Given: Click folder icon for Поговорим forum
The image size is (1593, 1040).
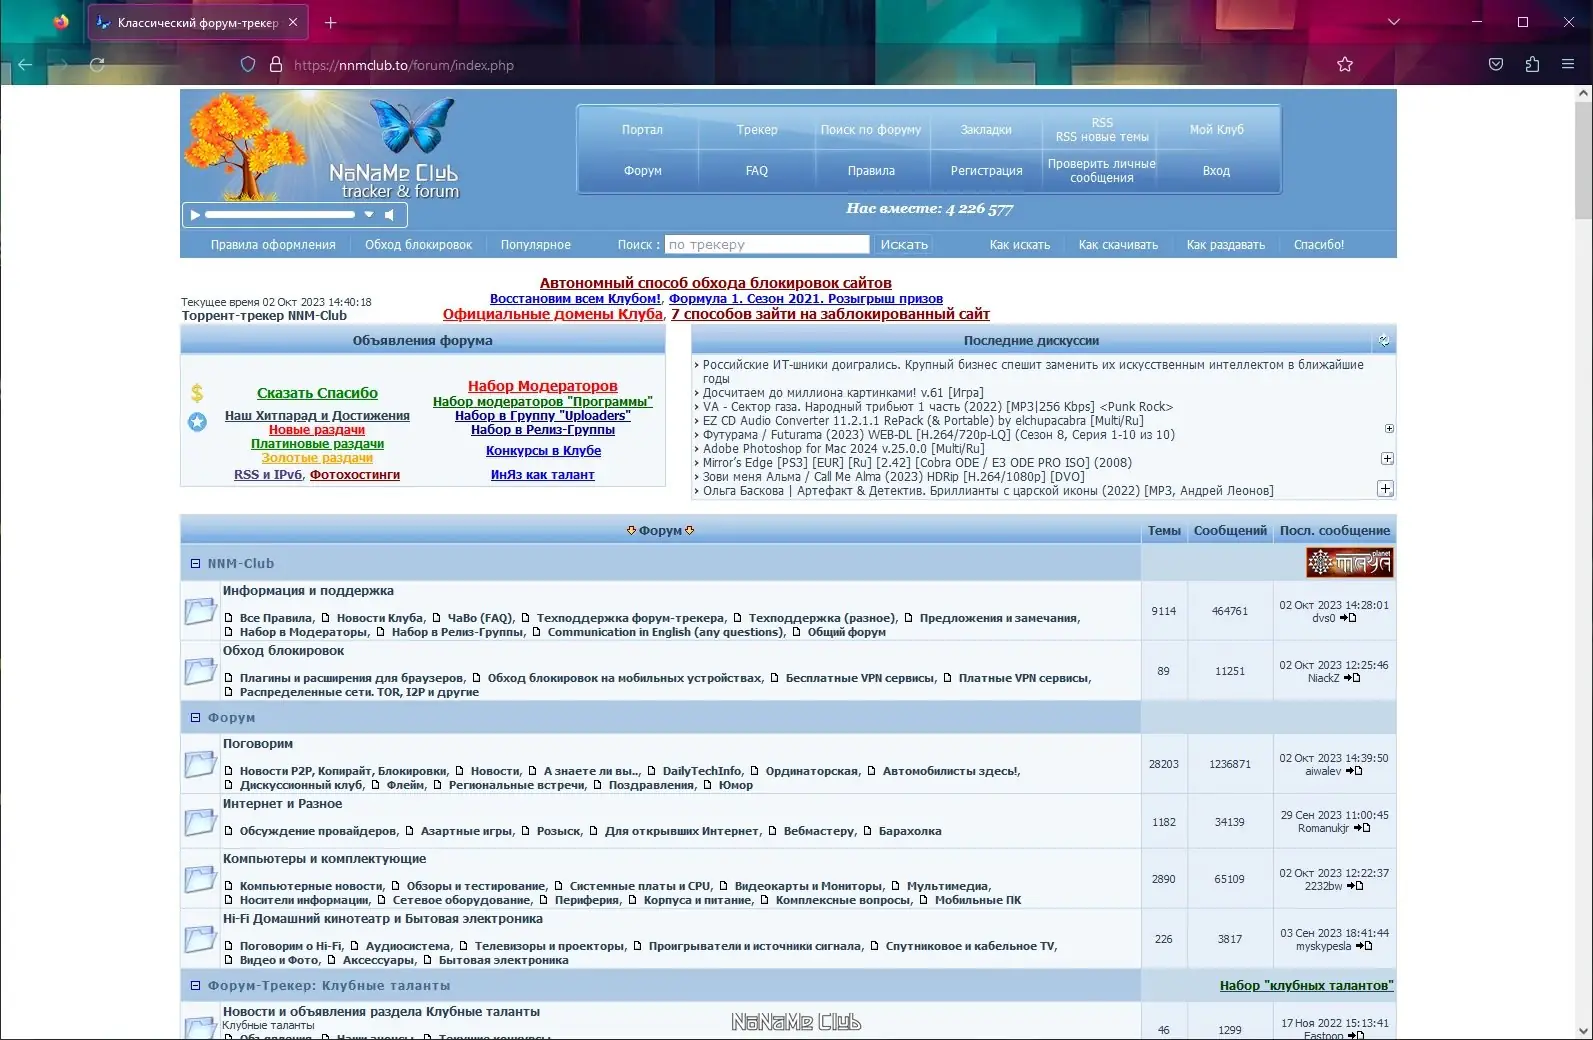Looking at the screenshot, I should click(200, 764).
